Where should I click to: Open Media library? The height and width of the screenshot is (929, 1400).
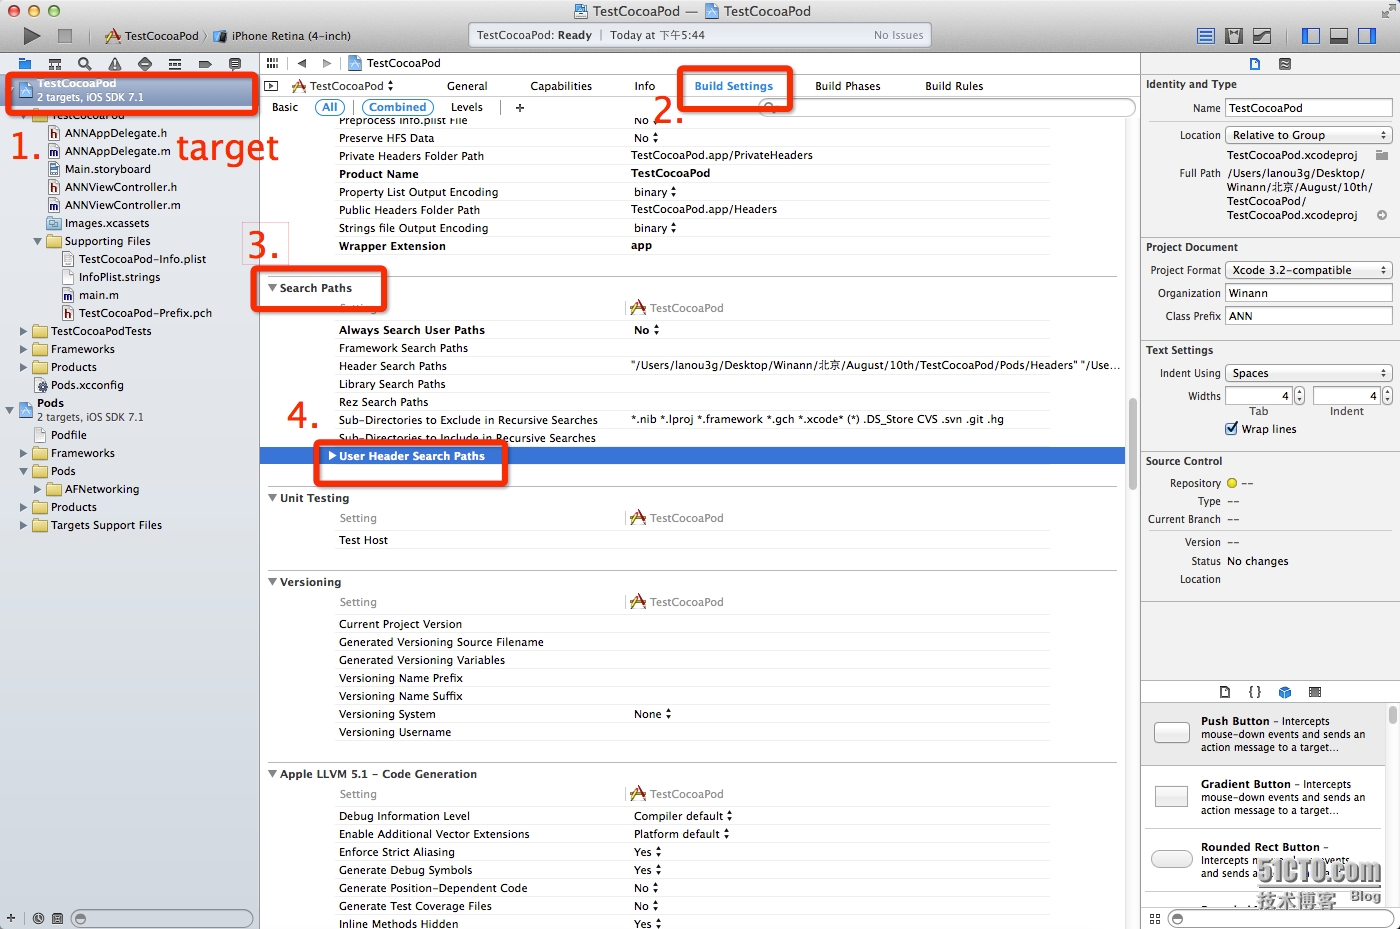click(x=1315, y=692)
